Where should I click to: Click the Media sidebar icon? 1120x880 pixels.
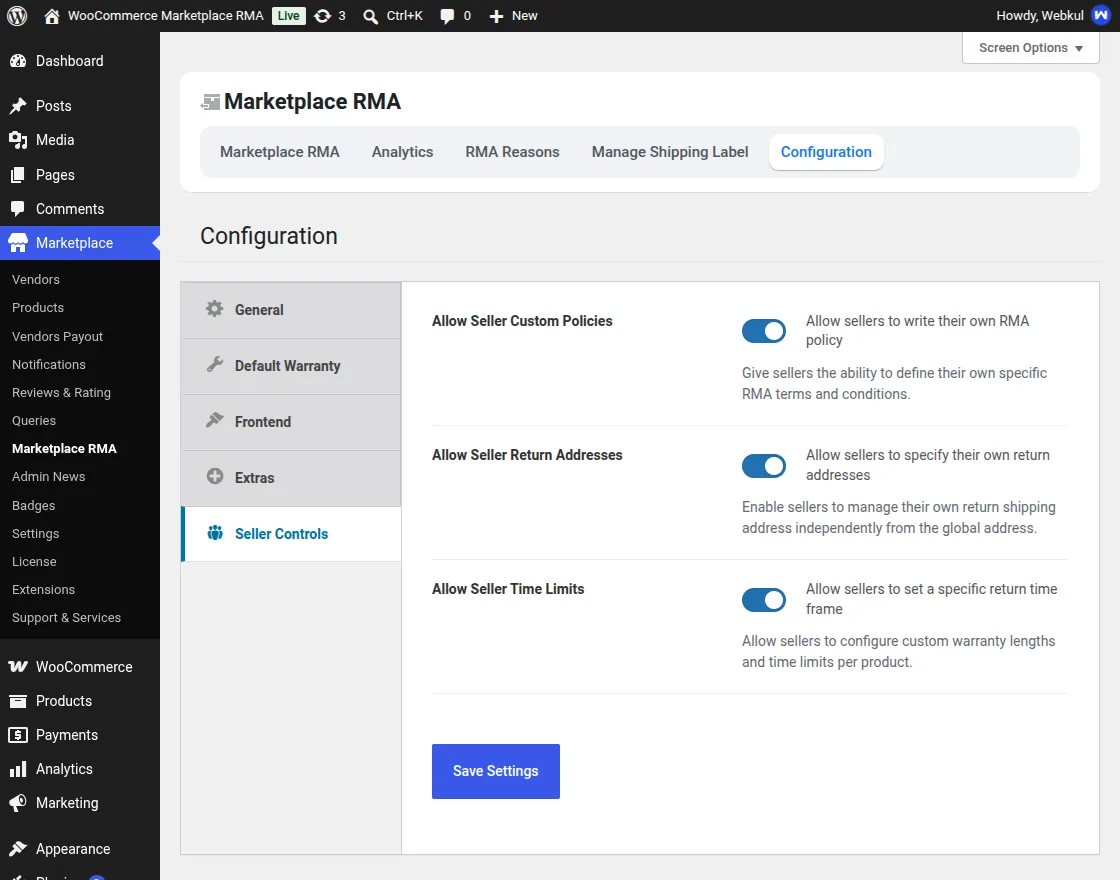pyautogui.click(x=18, y=140)
